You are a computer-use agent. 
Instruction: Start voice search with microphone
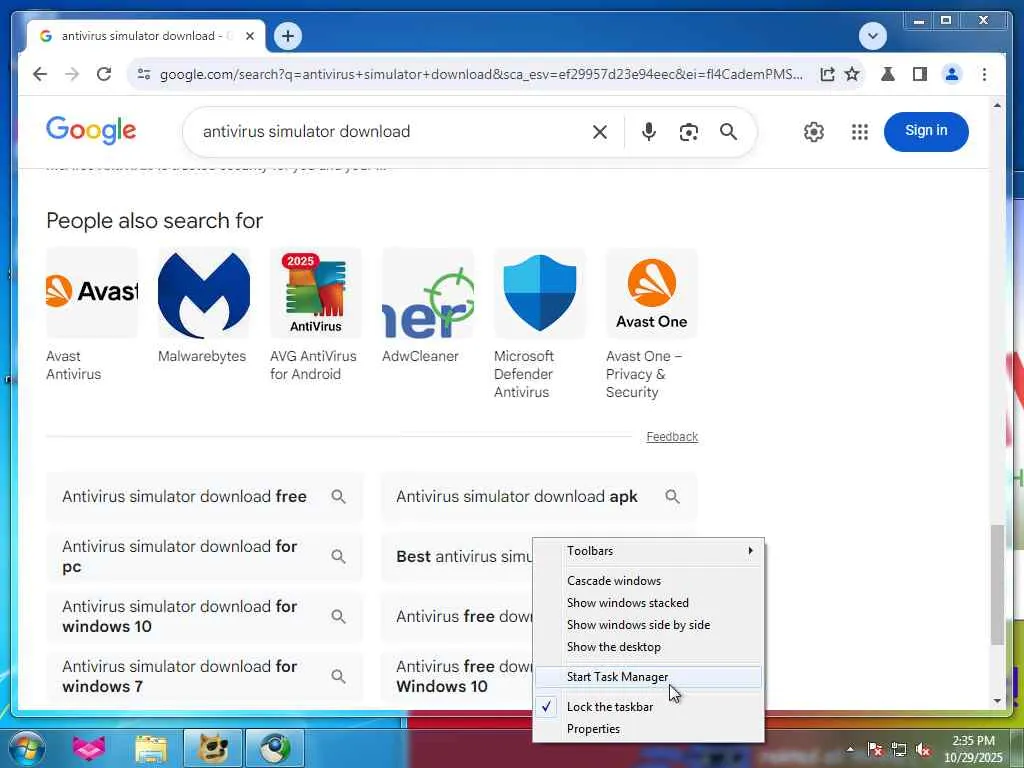tap(648, 132)
